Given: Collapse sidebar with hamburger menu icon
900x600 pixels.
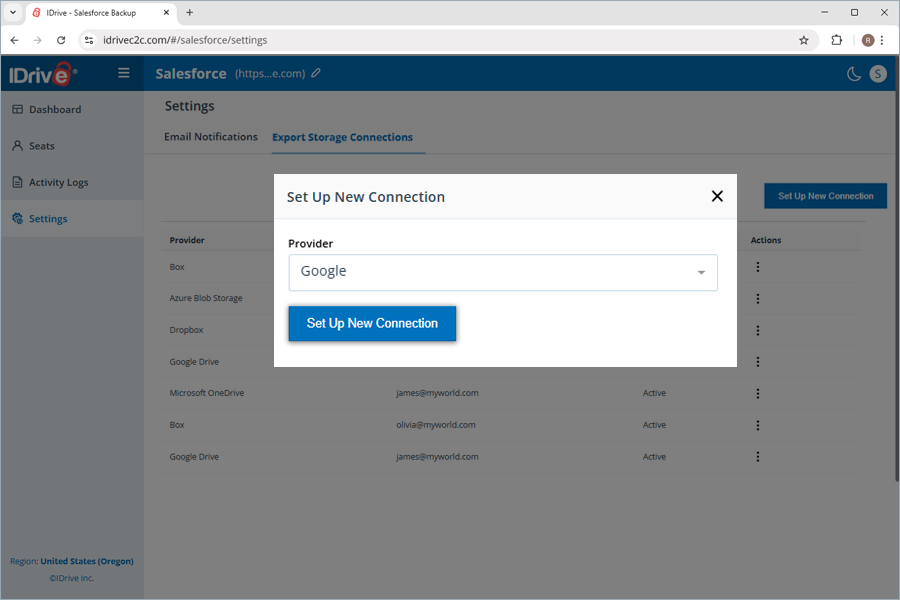Looking at the screenshot, I should [124, 73].
